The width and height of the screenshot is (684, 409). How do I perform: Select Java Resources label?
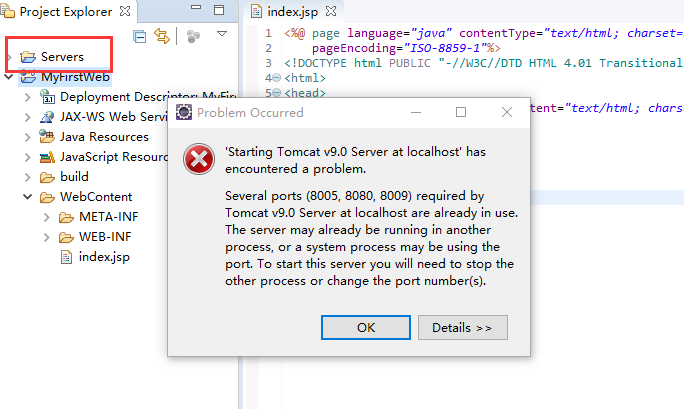[104, 137]
